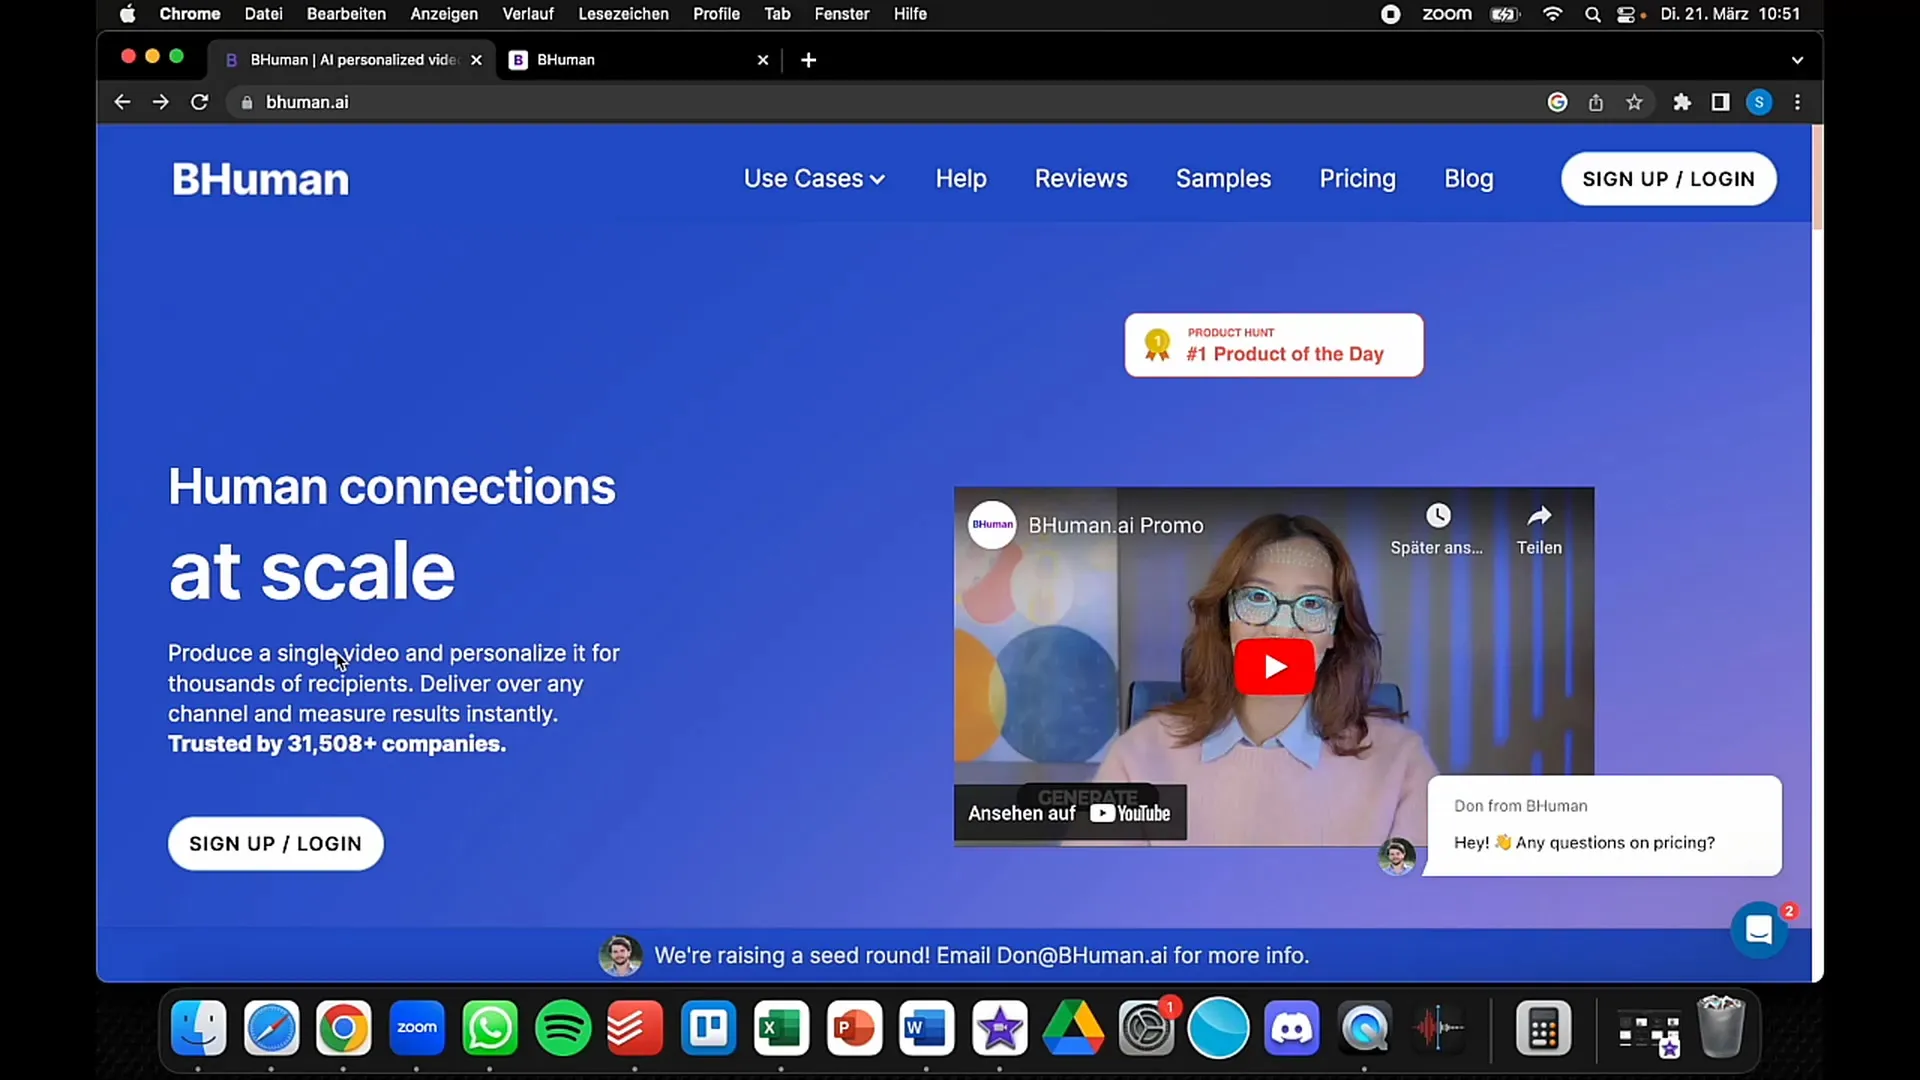Click the Reviews navigation menu item
The height and width of the screenshot is (1080, 1920).
coord(1080,178)
